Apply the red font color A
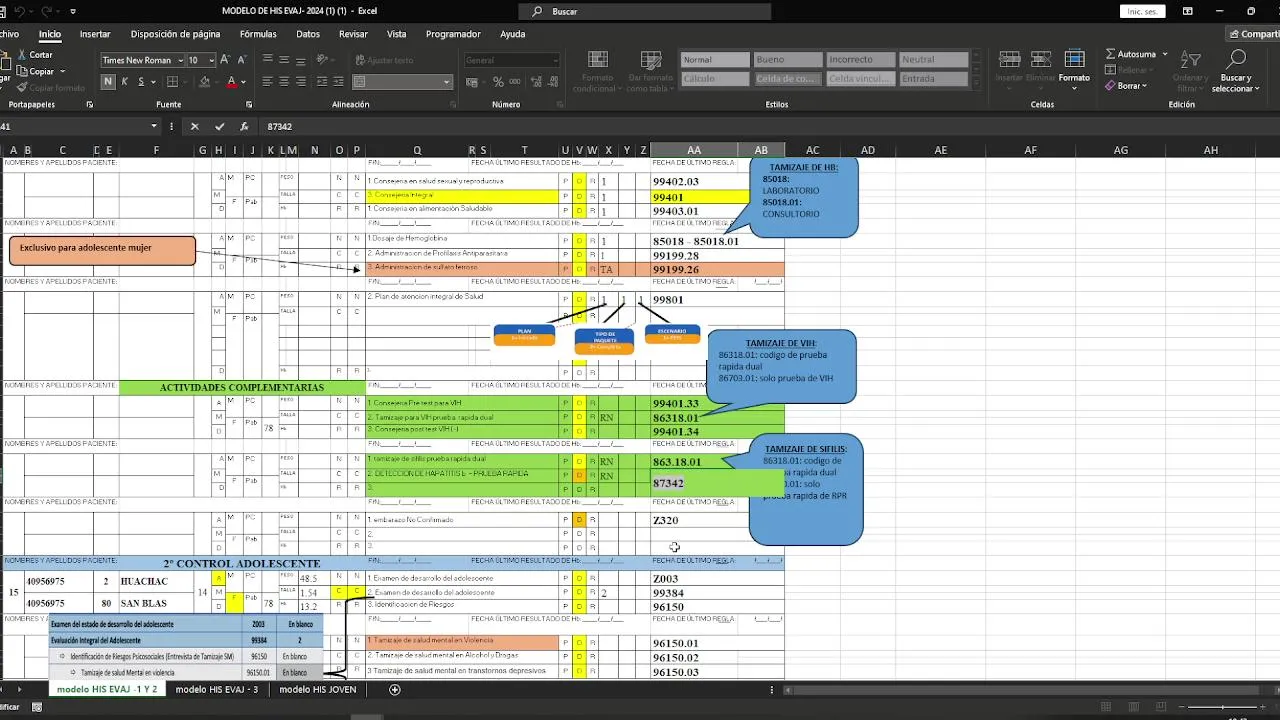The height and width of the screenshot is (720, 1280). point(231,82)
